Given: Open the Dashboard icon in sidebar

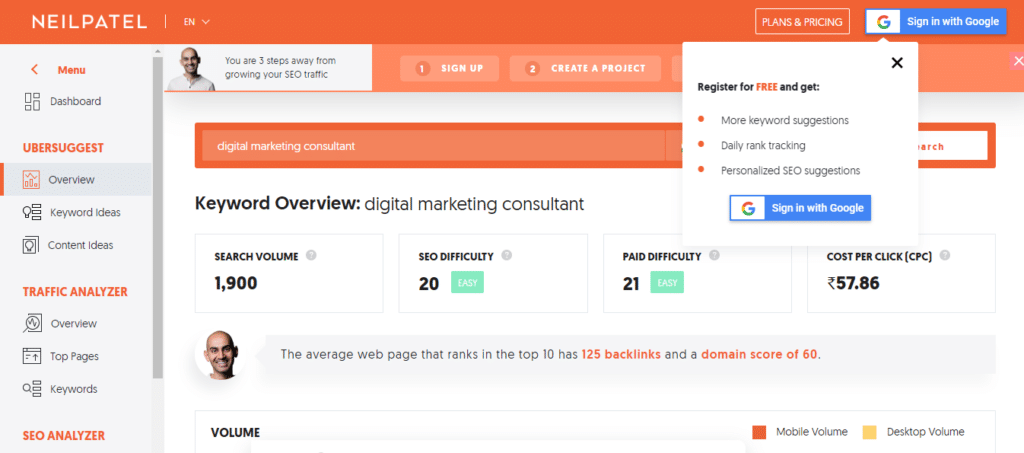Looking at the screenshot, I should (32, 101).
